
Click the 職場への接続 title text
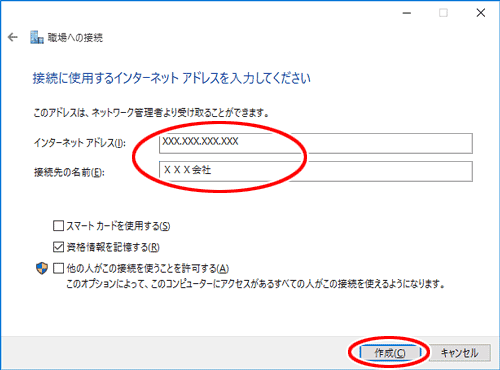[75, 38]
